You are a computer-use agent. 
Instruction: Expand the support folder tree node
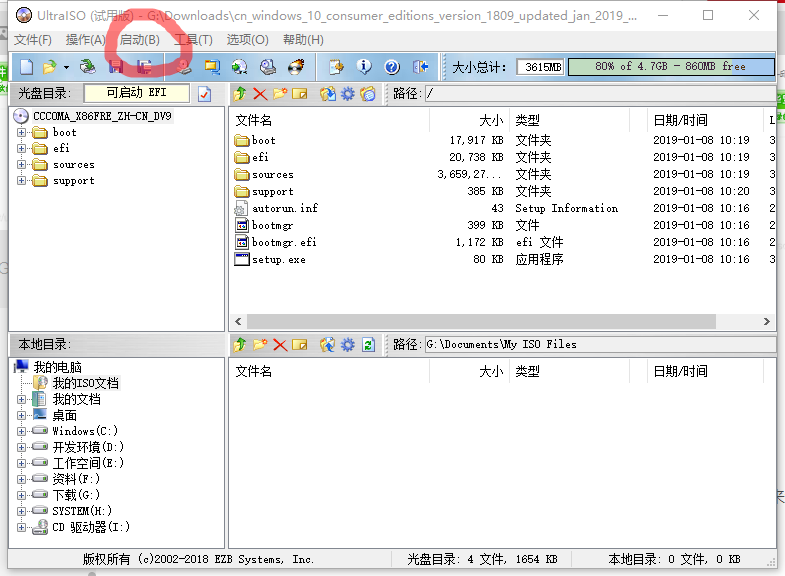[22, 181]
